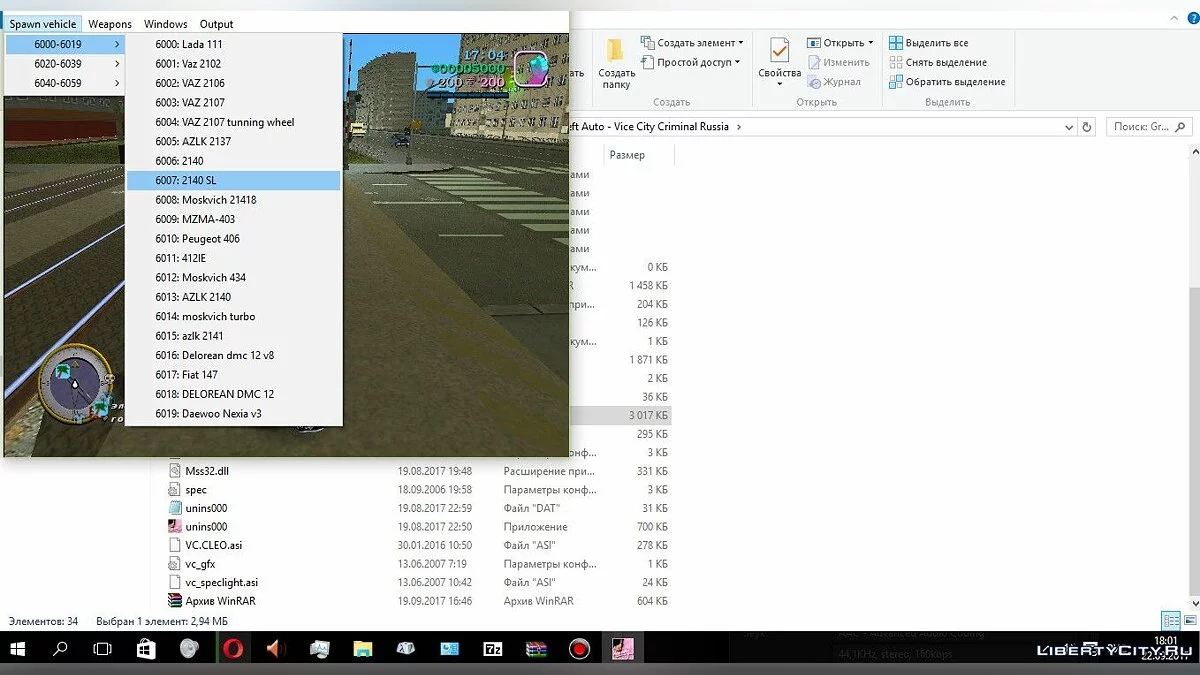Launch 7-Zip from the taskbar
Image resolution: width=1200 pixels, height=675 pixels.
(493, 649)
